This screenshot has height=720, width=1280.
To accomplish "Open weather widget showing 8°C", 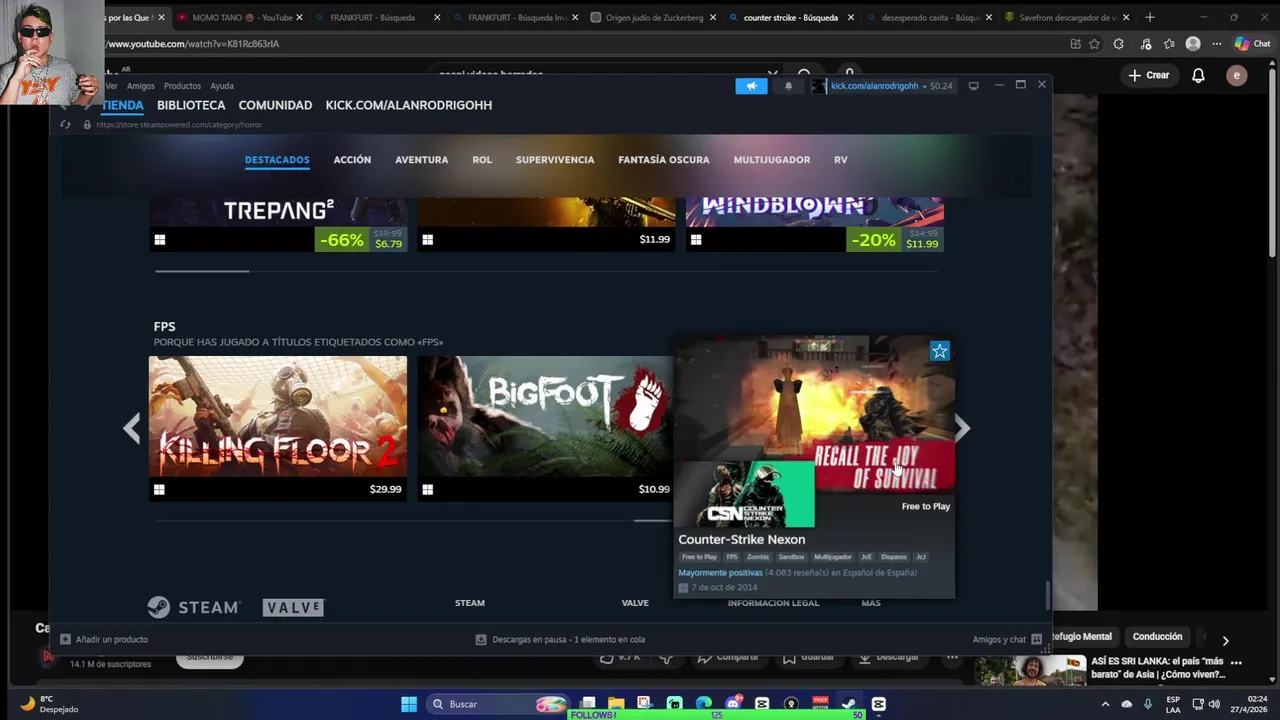I will pyautogui.click(x=49, y=704).
